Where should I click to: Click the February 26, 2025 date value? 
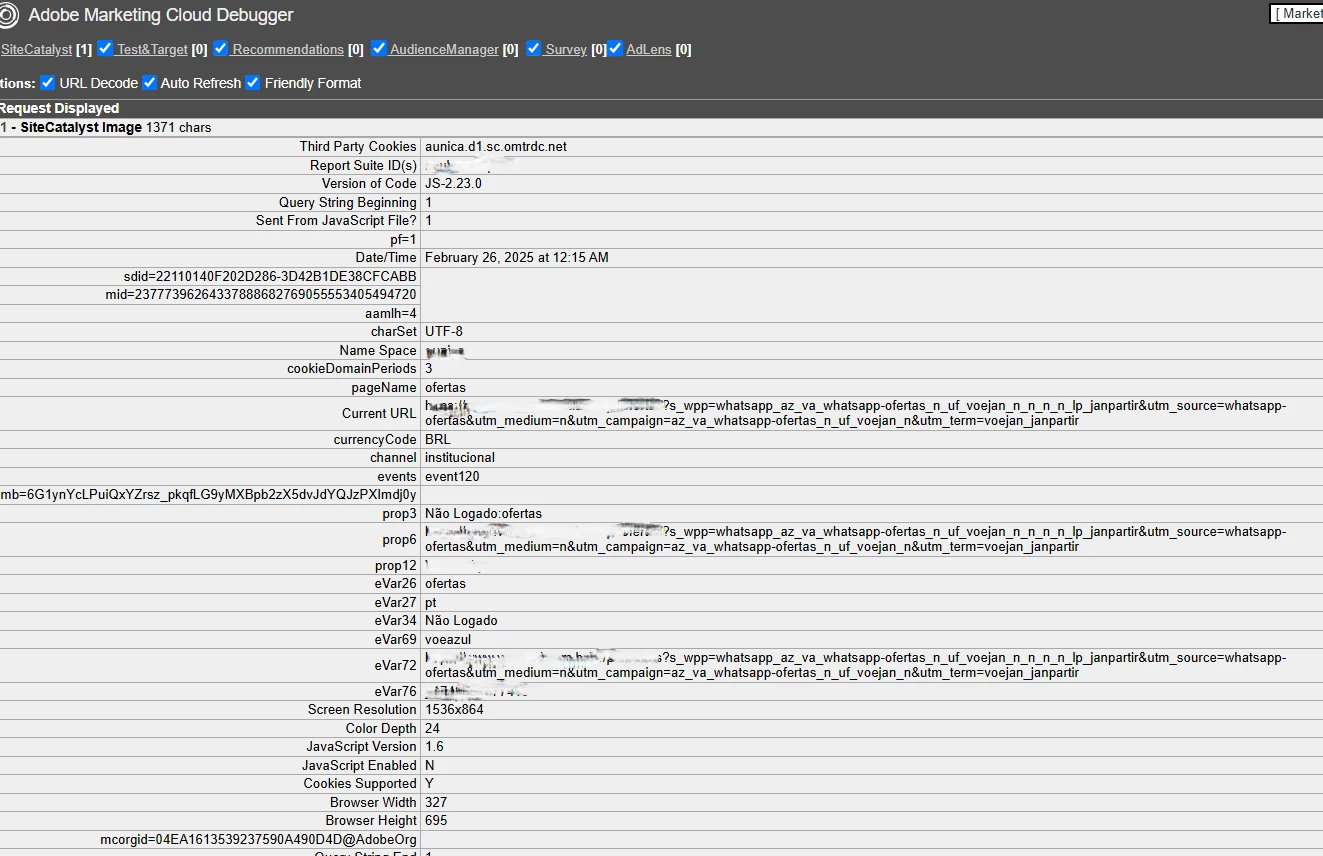point(517,257)
